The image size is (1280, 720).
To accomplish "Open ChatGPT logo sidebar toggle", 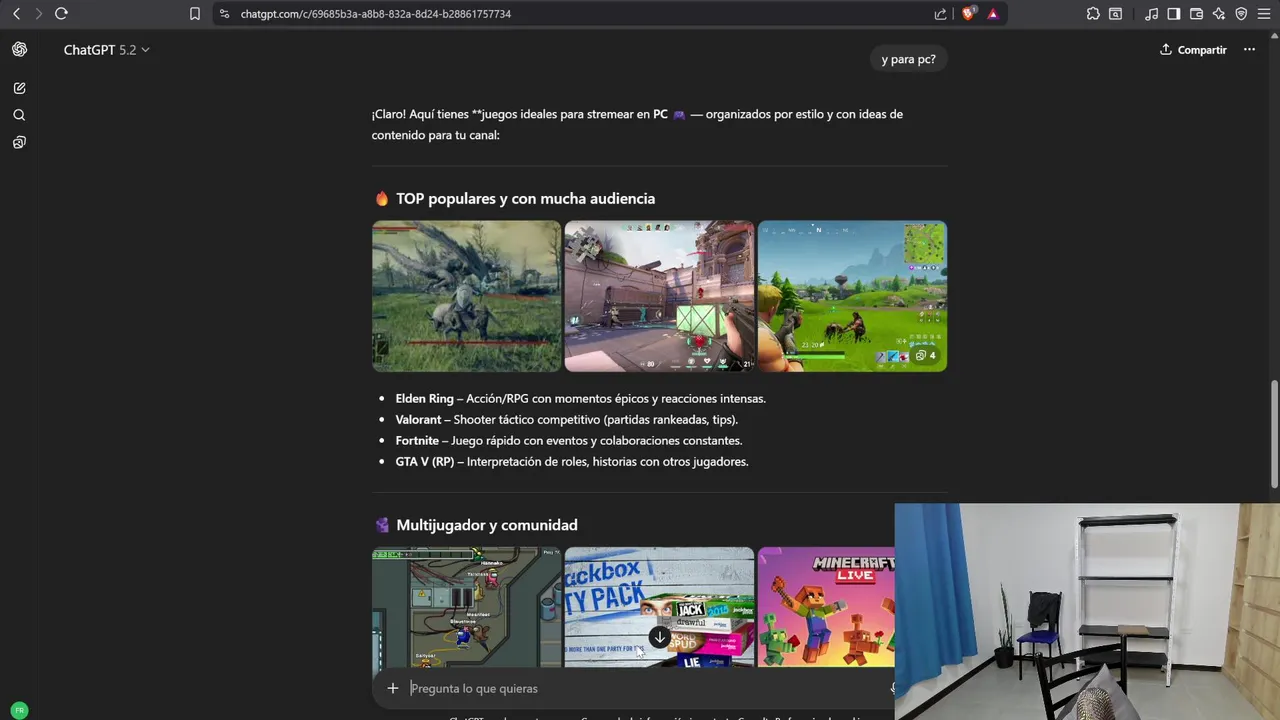I will pyautogui.click(x=19, y=49).
